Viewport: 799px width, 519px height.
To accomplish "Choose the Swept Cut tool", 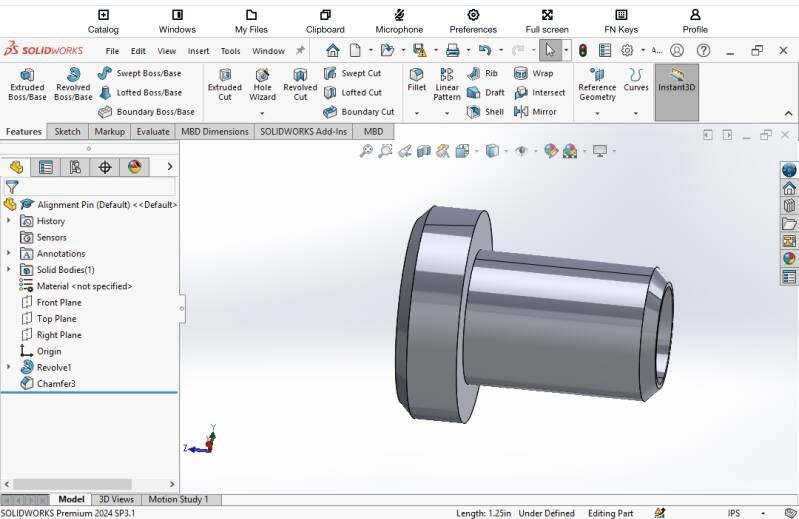I will (351, 73).
